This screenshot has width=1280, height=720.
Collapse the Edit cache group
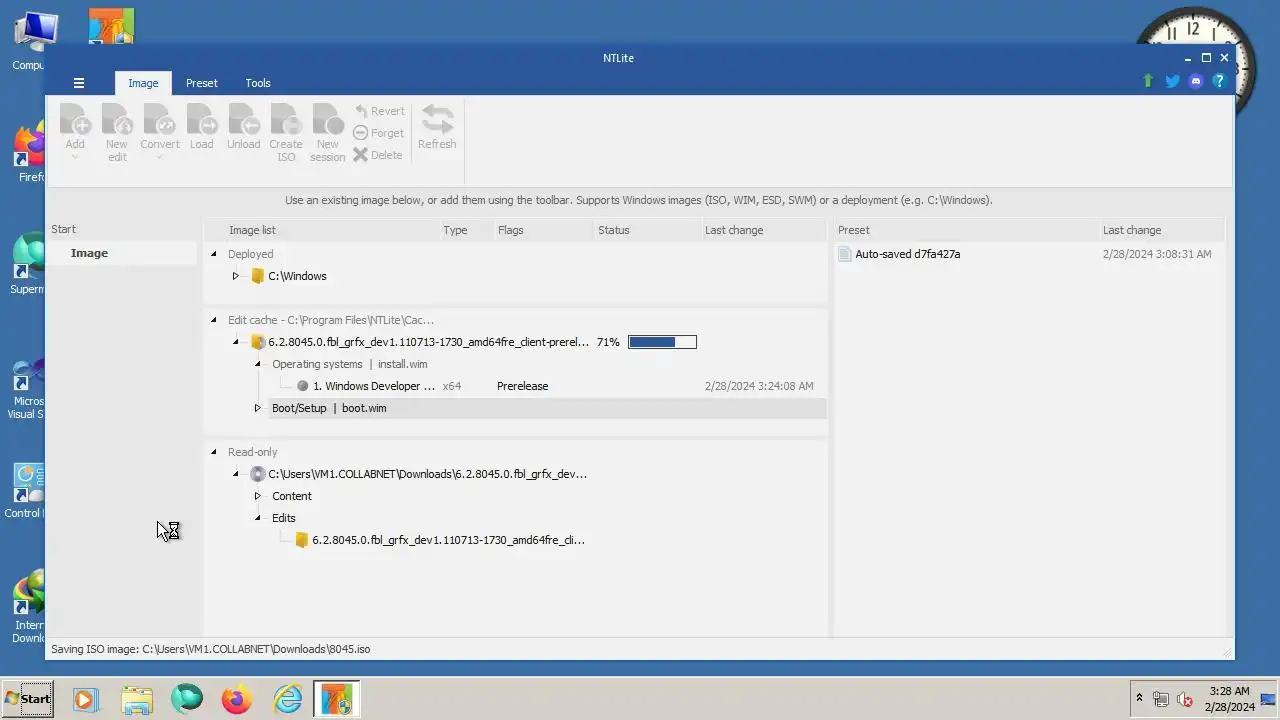click(x=213, y=320)
